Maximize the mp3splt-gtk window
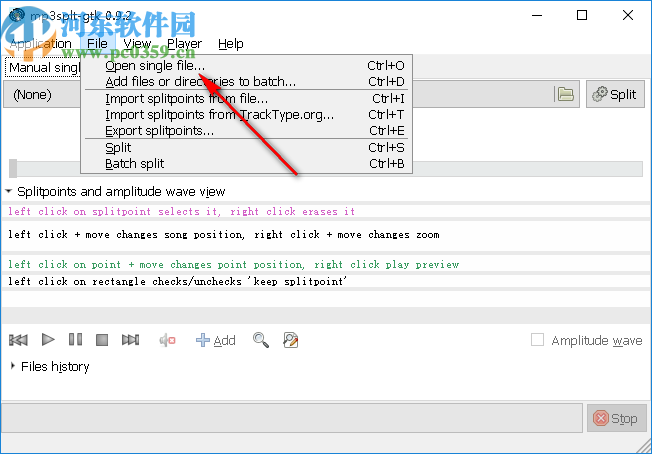 pos(582,15)
